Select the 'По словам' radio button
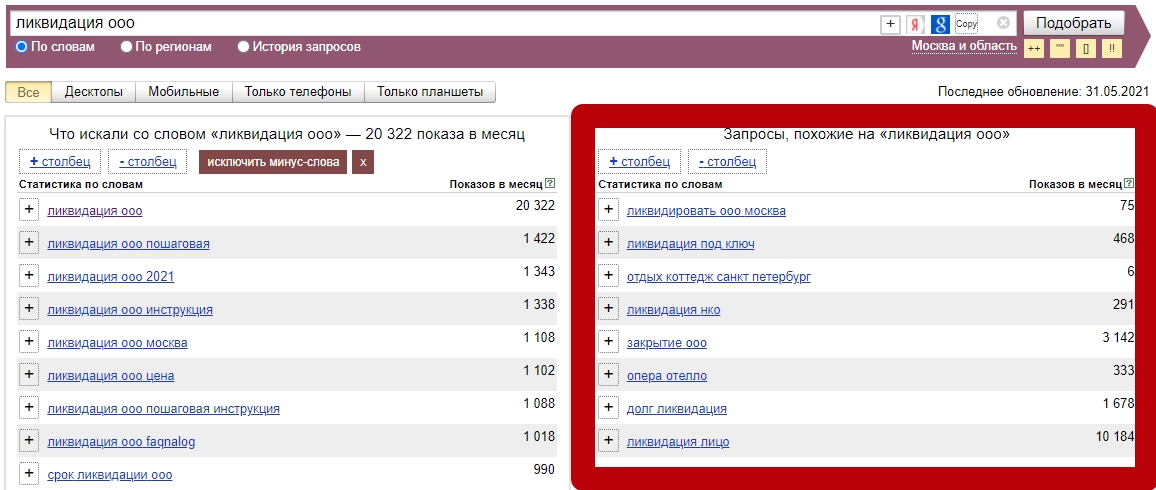The height and width of the screenshot is (490, 1156). [22, 47]
